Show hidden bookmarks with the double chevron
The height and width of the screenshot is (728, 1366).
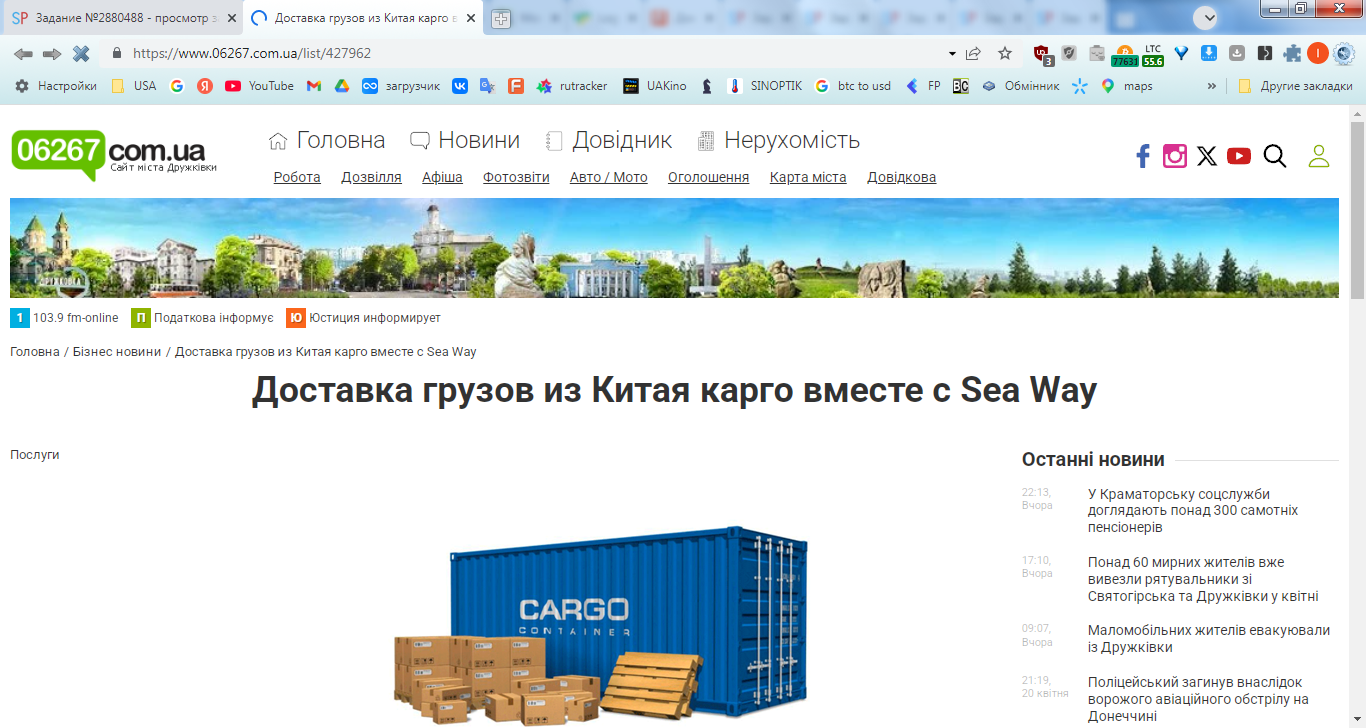tap(1213, 86)
